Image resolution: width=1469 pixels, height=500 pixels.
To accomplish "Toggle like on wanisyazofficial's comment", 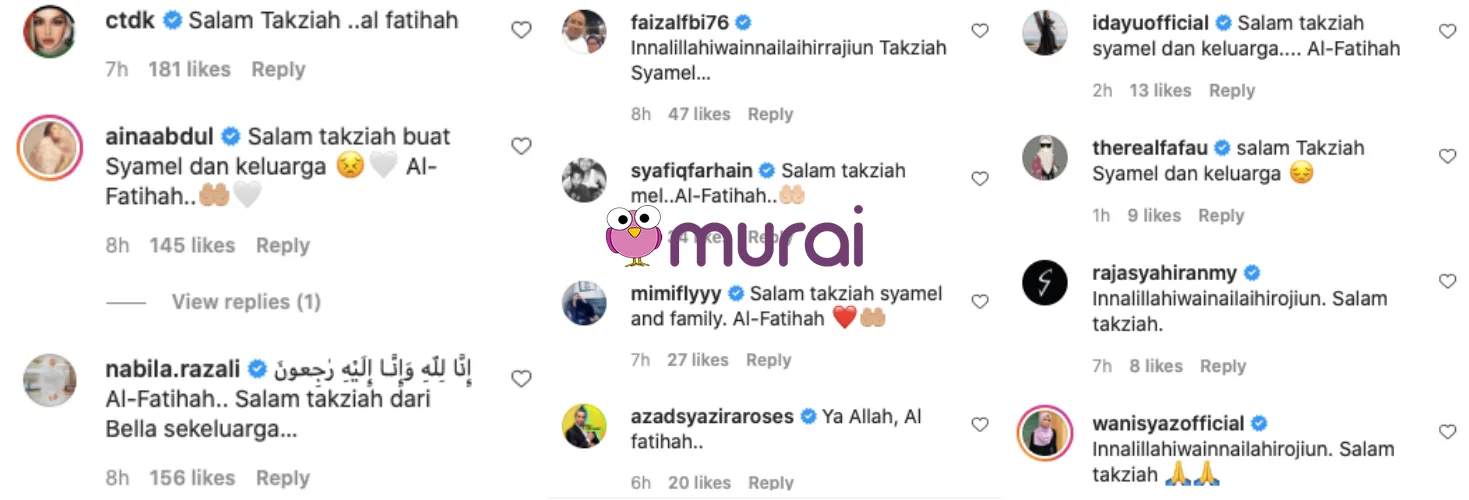I will click(1447, 432).
